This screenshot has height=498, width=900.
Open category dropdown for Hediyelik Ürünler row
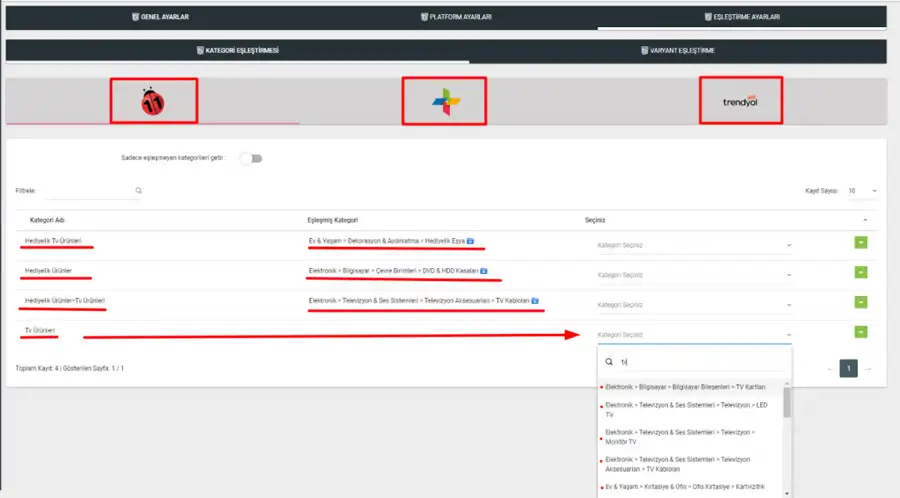click(693, 275)
